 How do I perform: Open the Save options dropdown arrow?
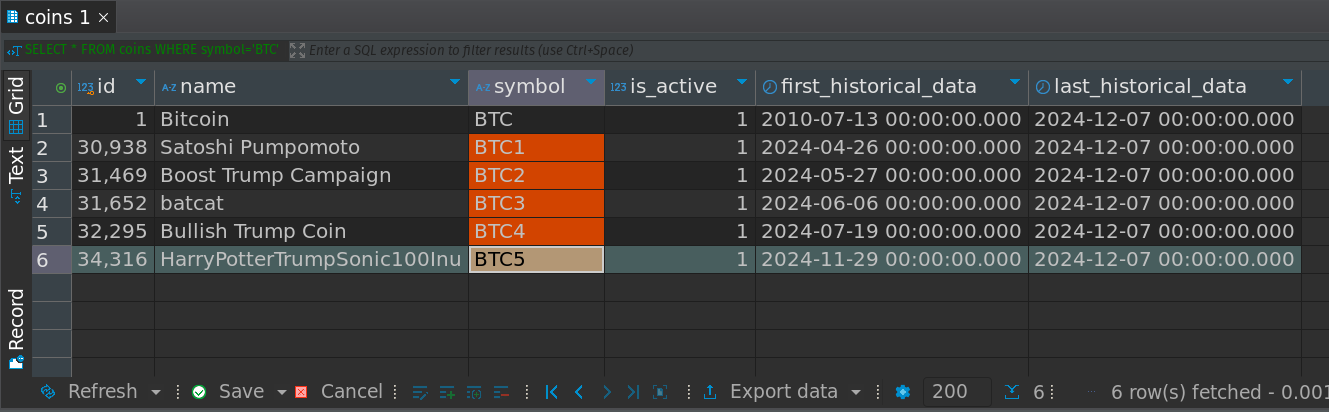click(x=282, y=392)
